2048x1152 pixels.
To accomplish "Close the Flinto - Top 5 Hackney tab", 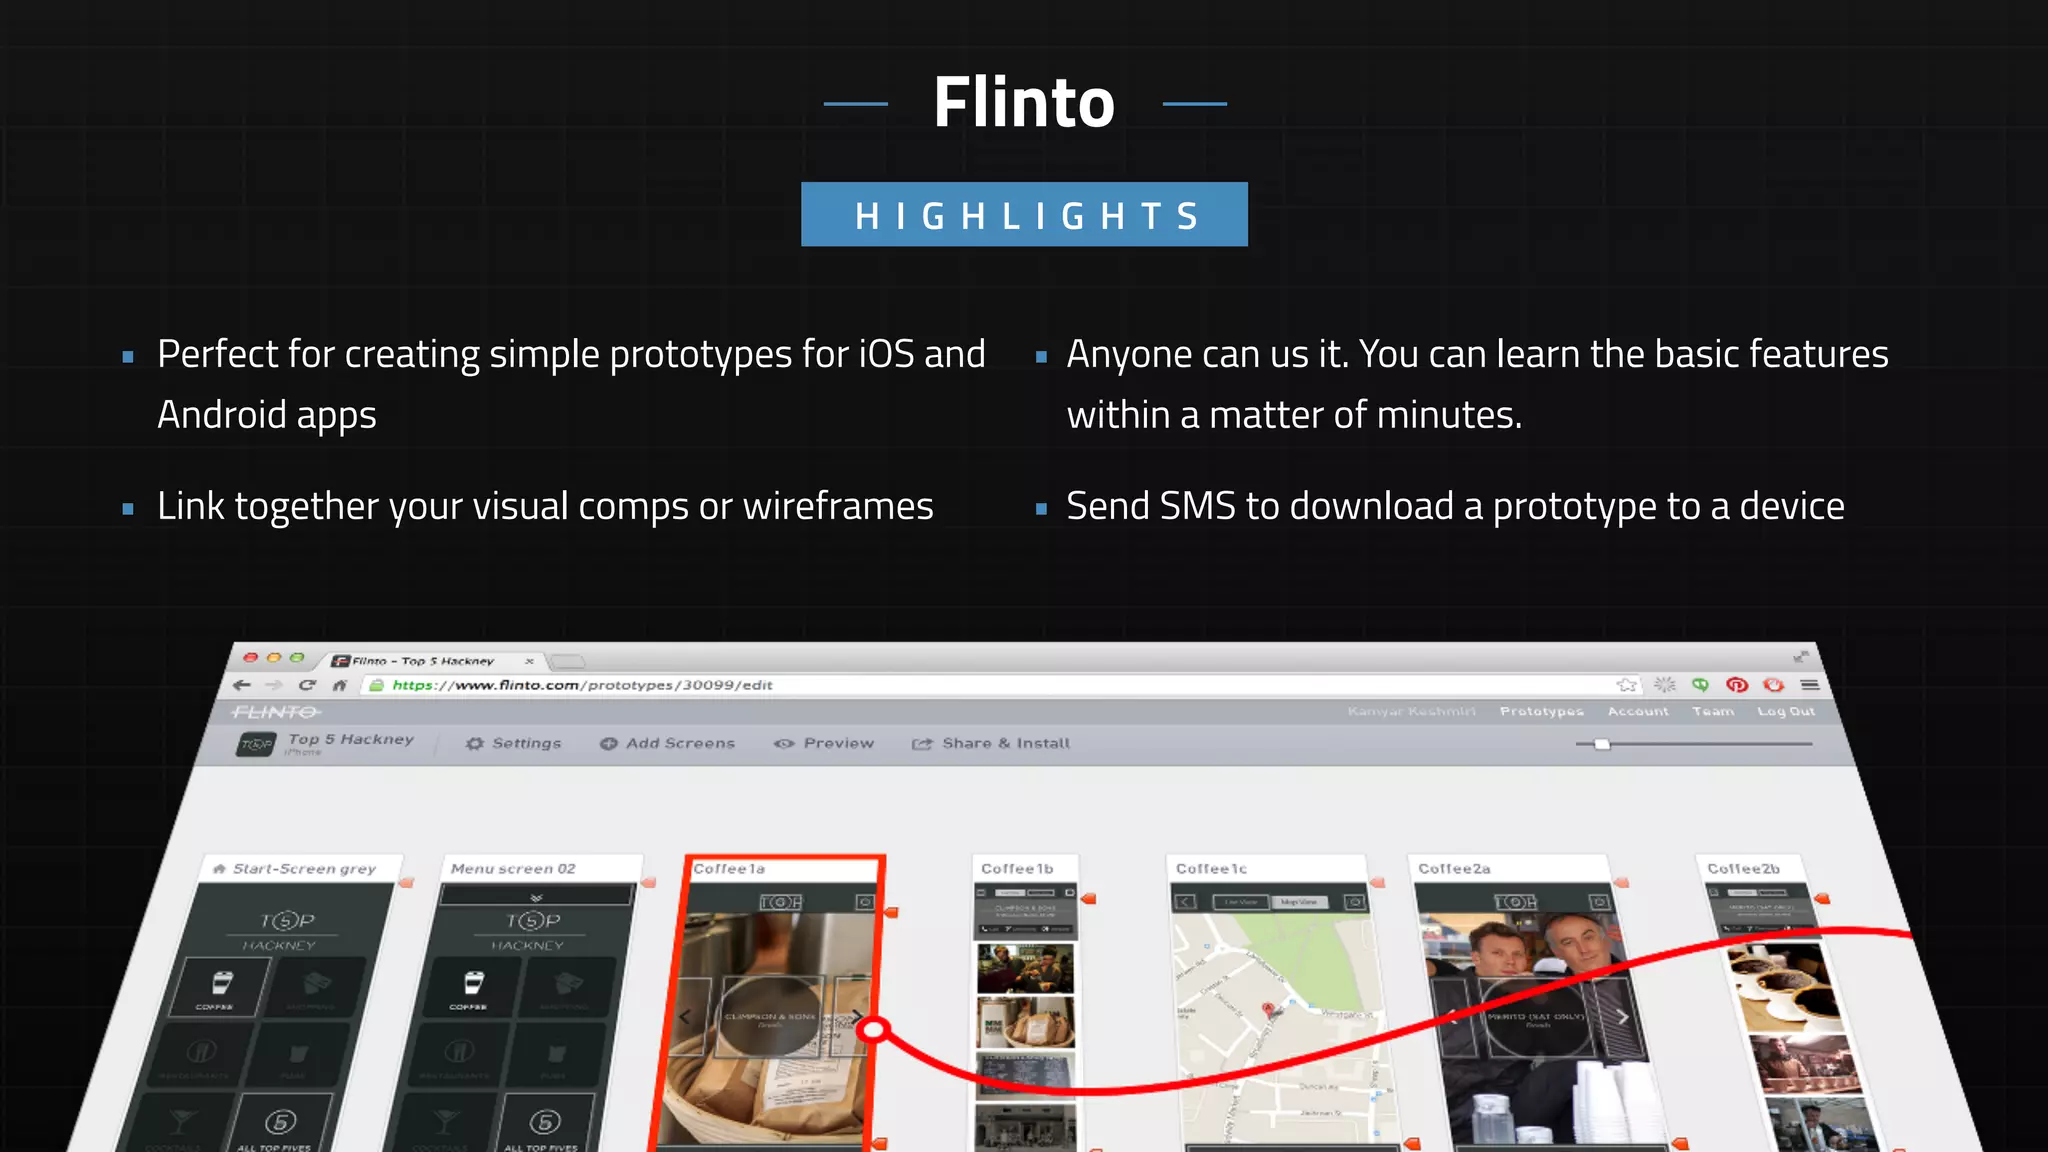I will [x=529, y=661].
